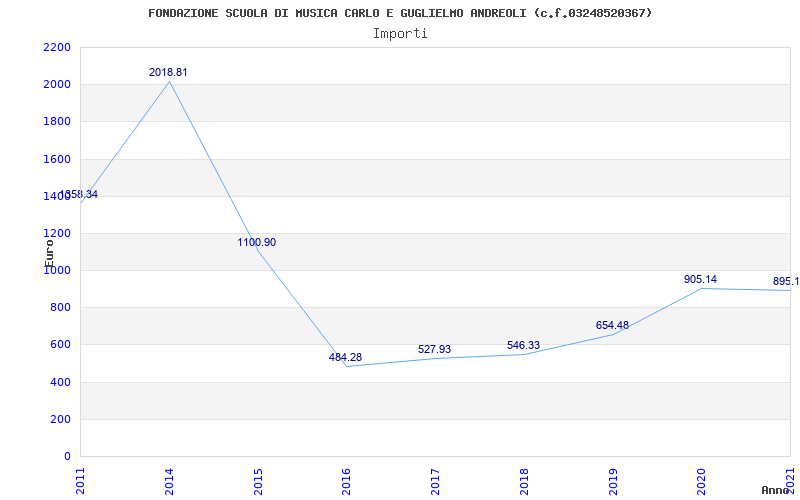Click x-axis year 2020
The width and height of the screenshot is (800, 500).
pyautogui.click(x=702, y=481)
